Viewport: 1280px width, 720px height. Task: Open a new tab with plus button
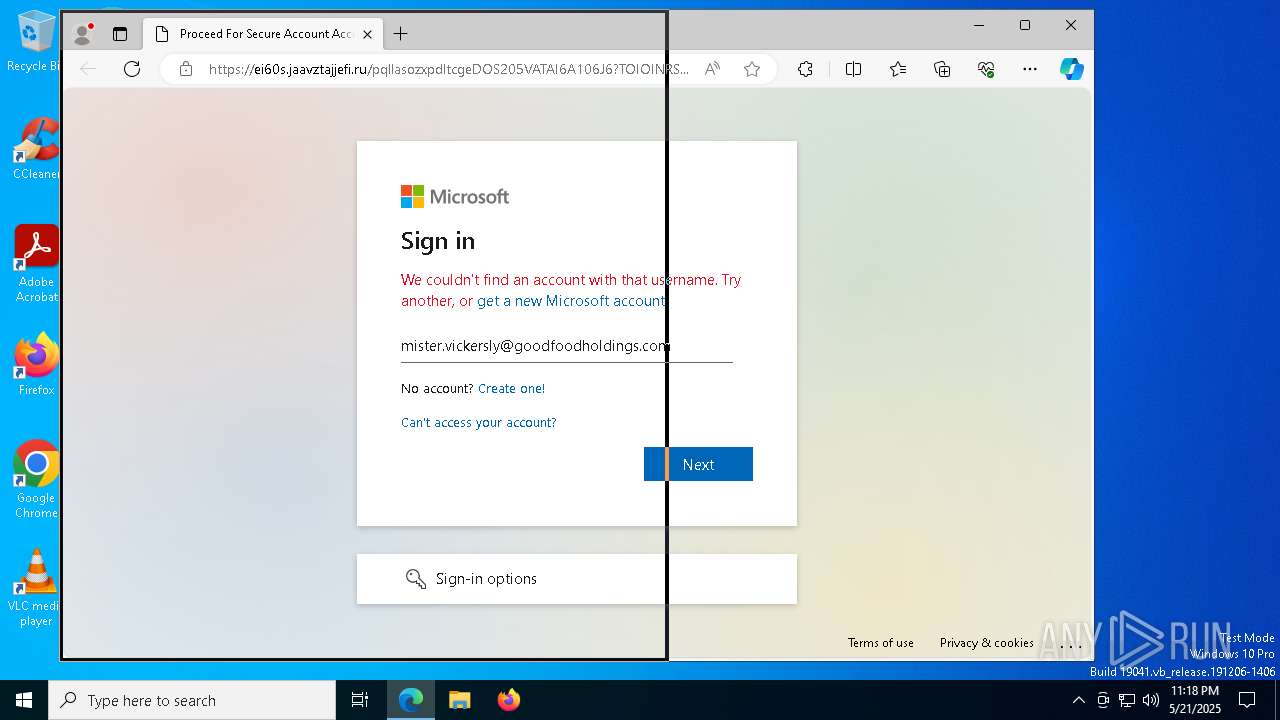[x=400, y=34]
